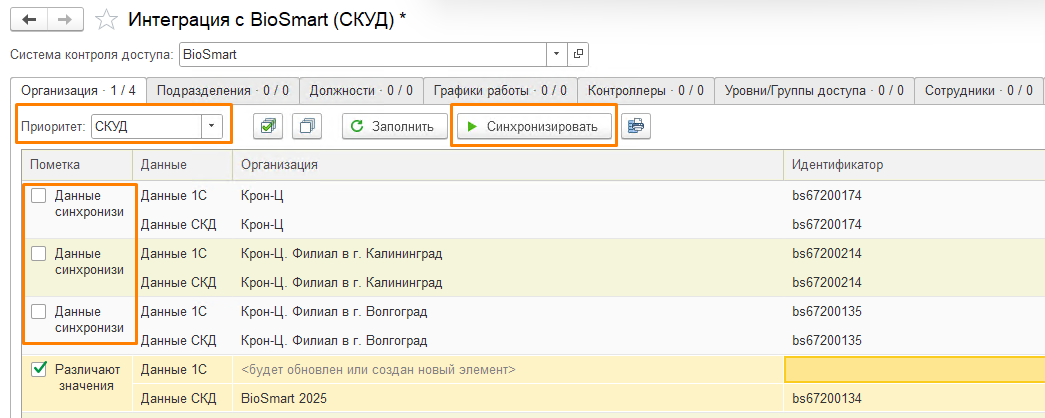This screenshot has width=1045, height=418.
Task: Open the BioSmart system record via open icon
Action: click(x=579, y=54)
